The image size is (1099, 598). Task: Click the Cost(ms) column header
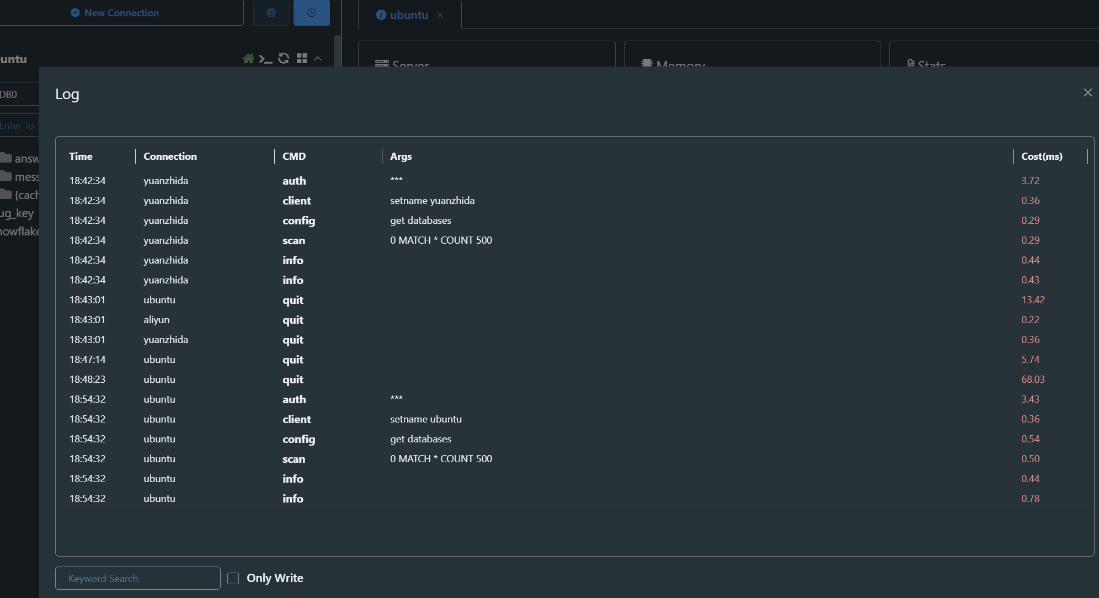click(x=1041, y=156)
